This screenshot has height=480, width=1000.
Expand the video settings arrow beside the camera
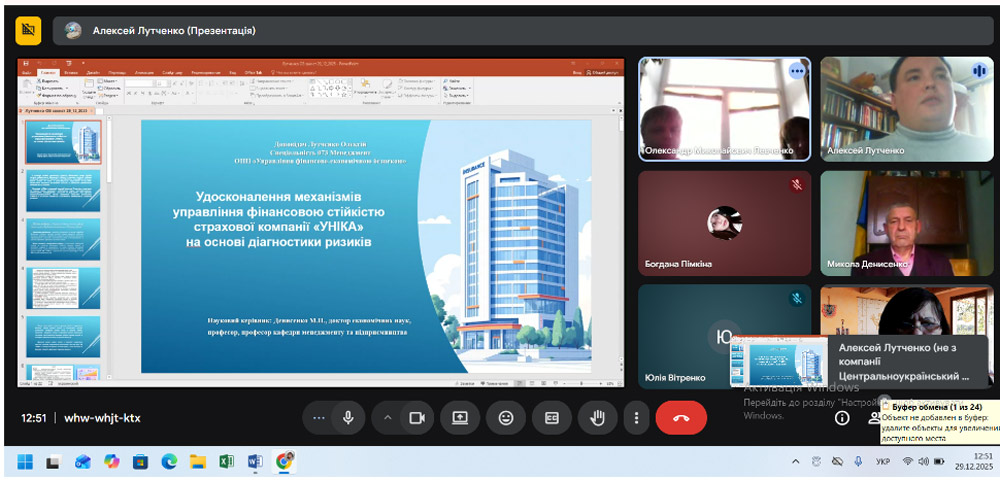[389, 417]
